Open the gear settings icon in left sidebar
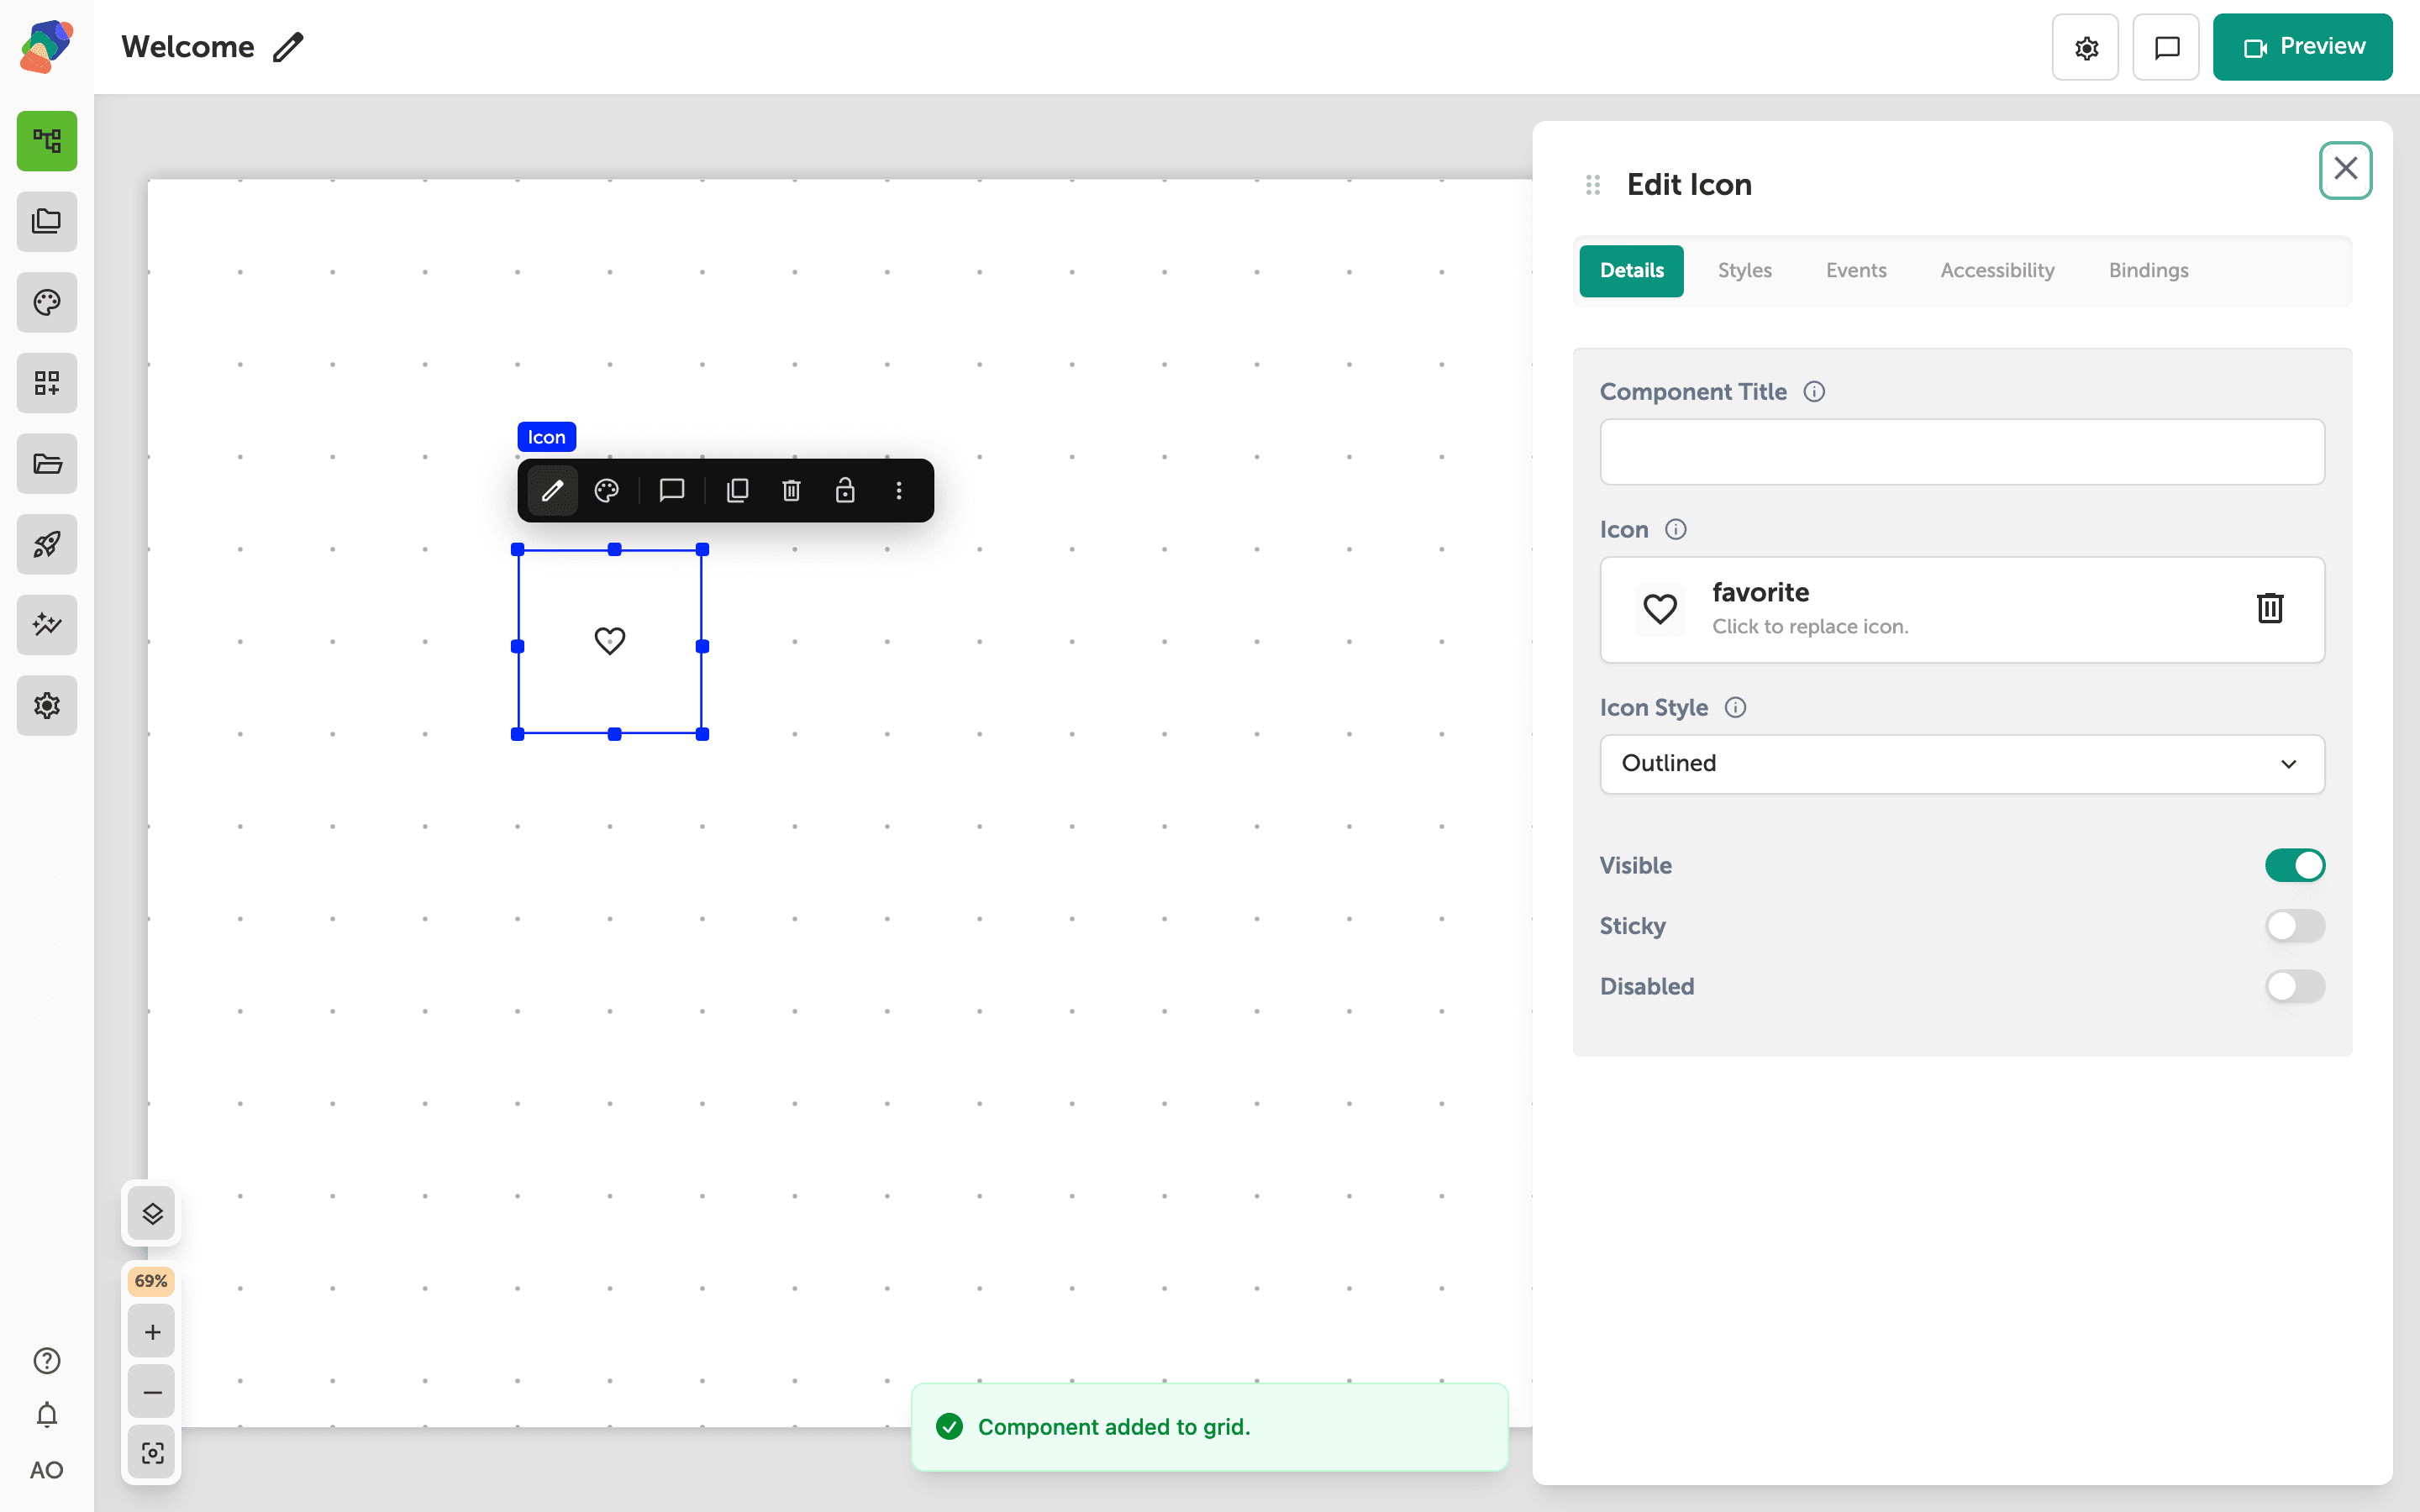 (x=47, y=705)
